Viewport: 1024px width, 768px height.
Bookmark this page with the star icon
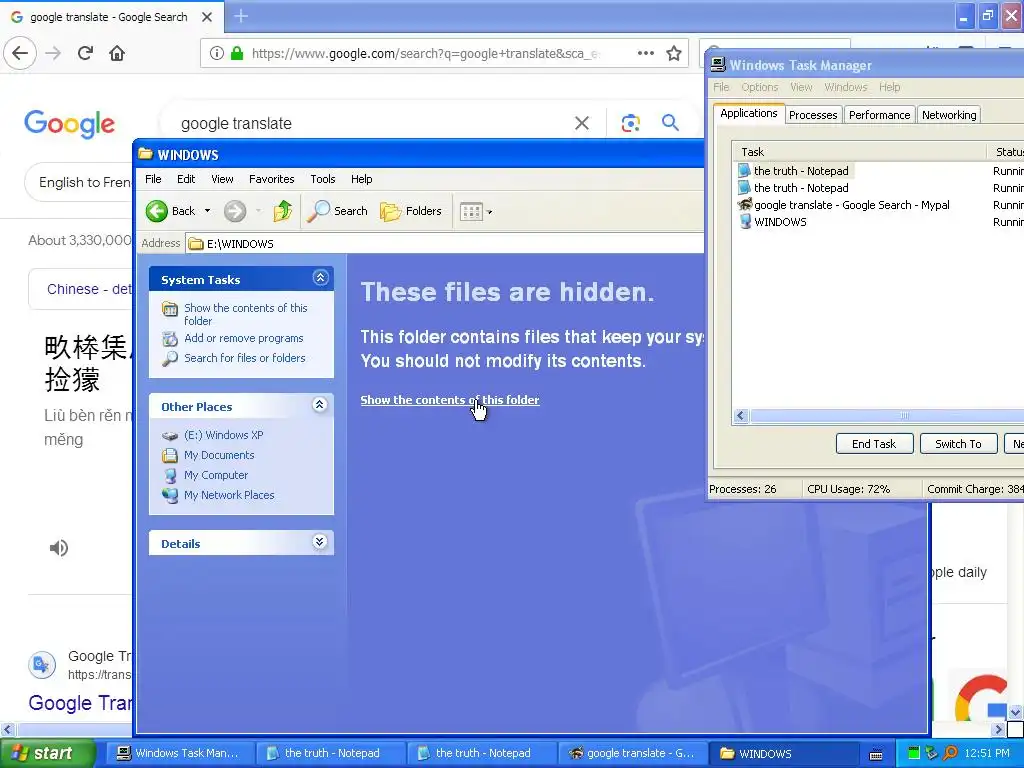point(673,53)
